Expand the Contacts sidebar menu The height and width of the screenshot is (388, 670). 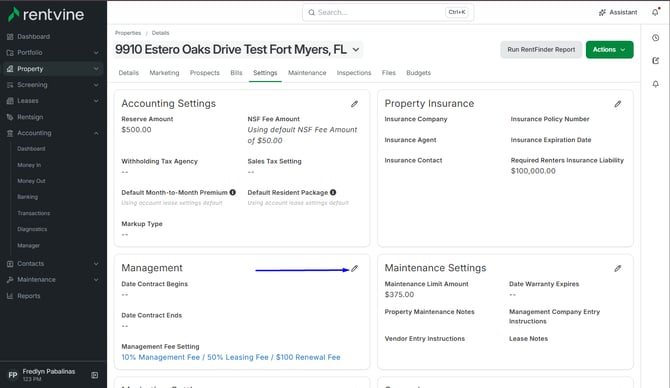pos(53,264)
